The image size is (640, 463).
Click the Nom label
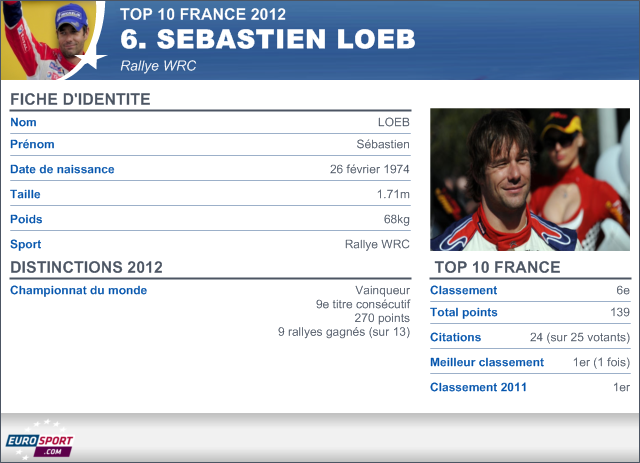click(x=23, y=122)
